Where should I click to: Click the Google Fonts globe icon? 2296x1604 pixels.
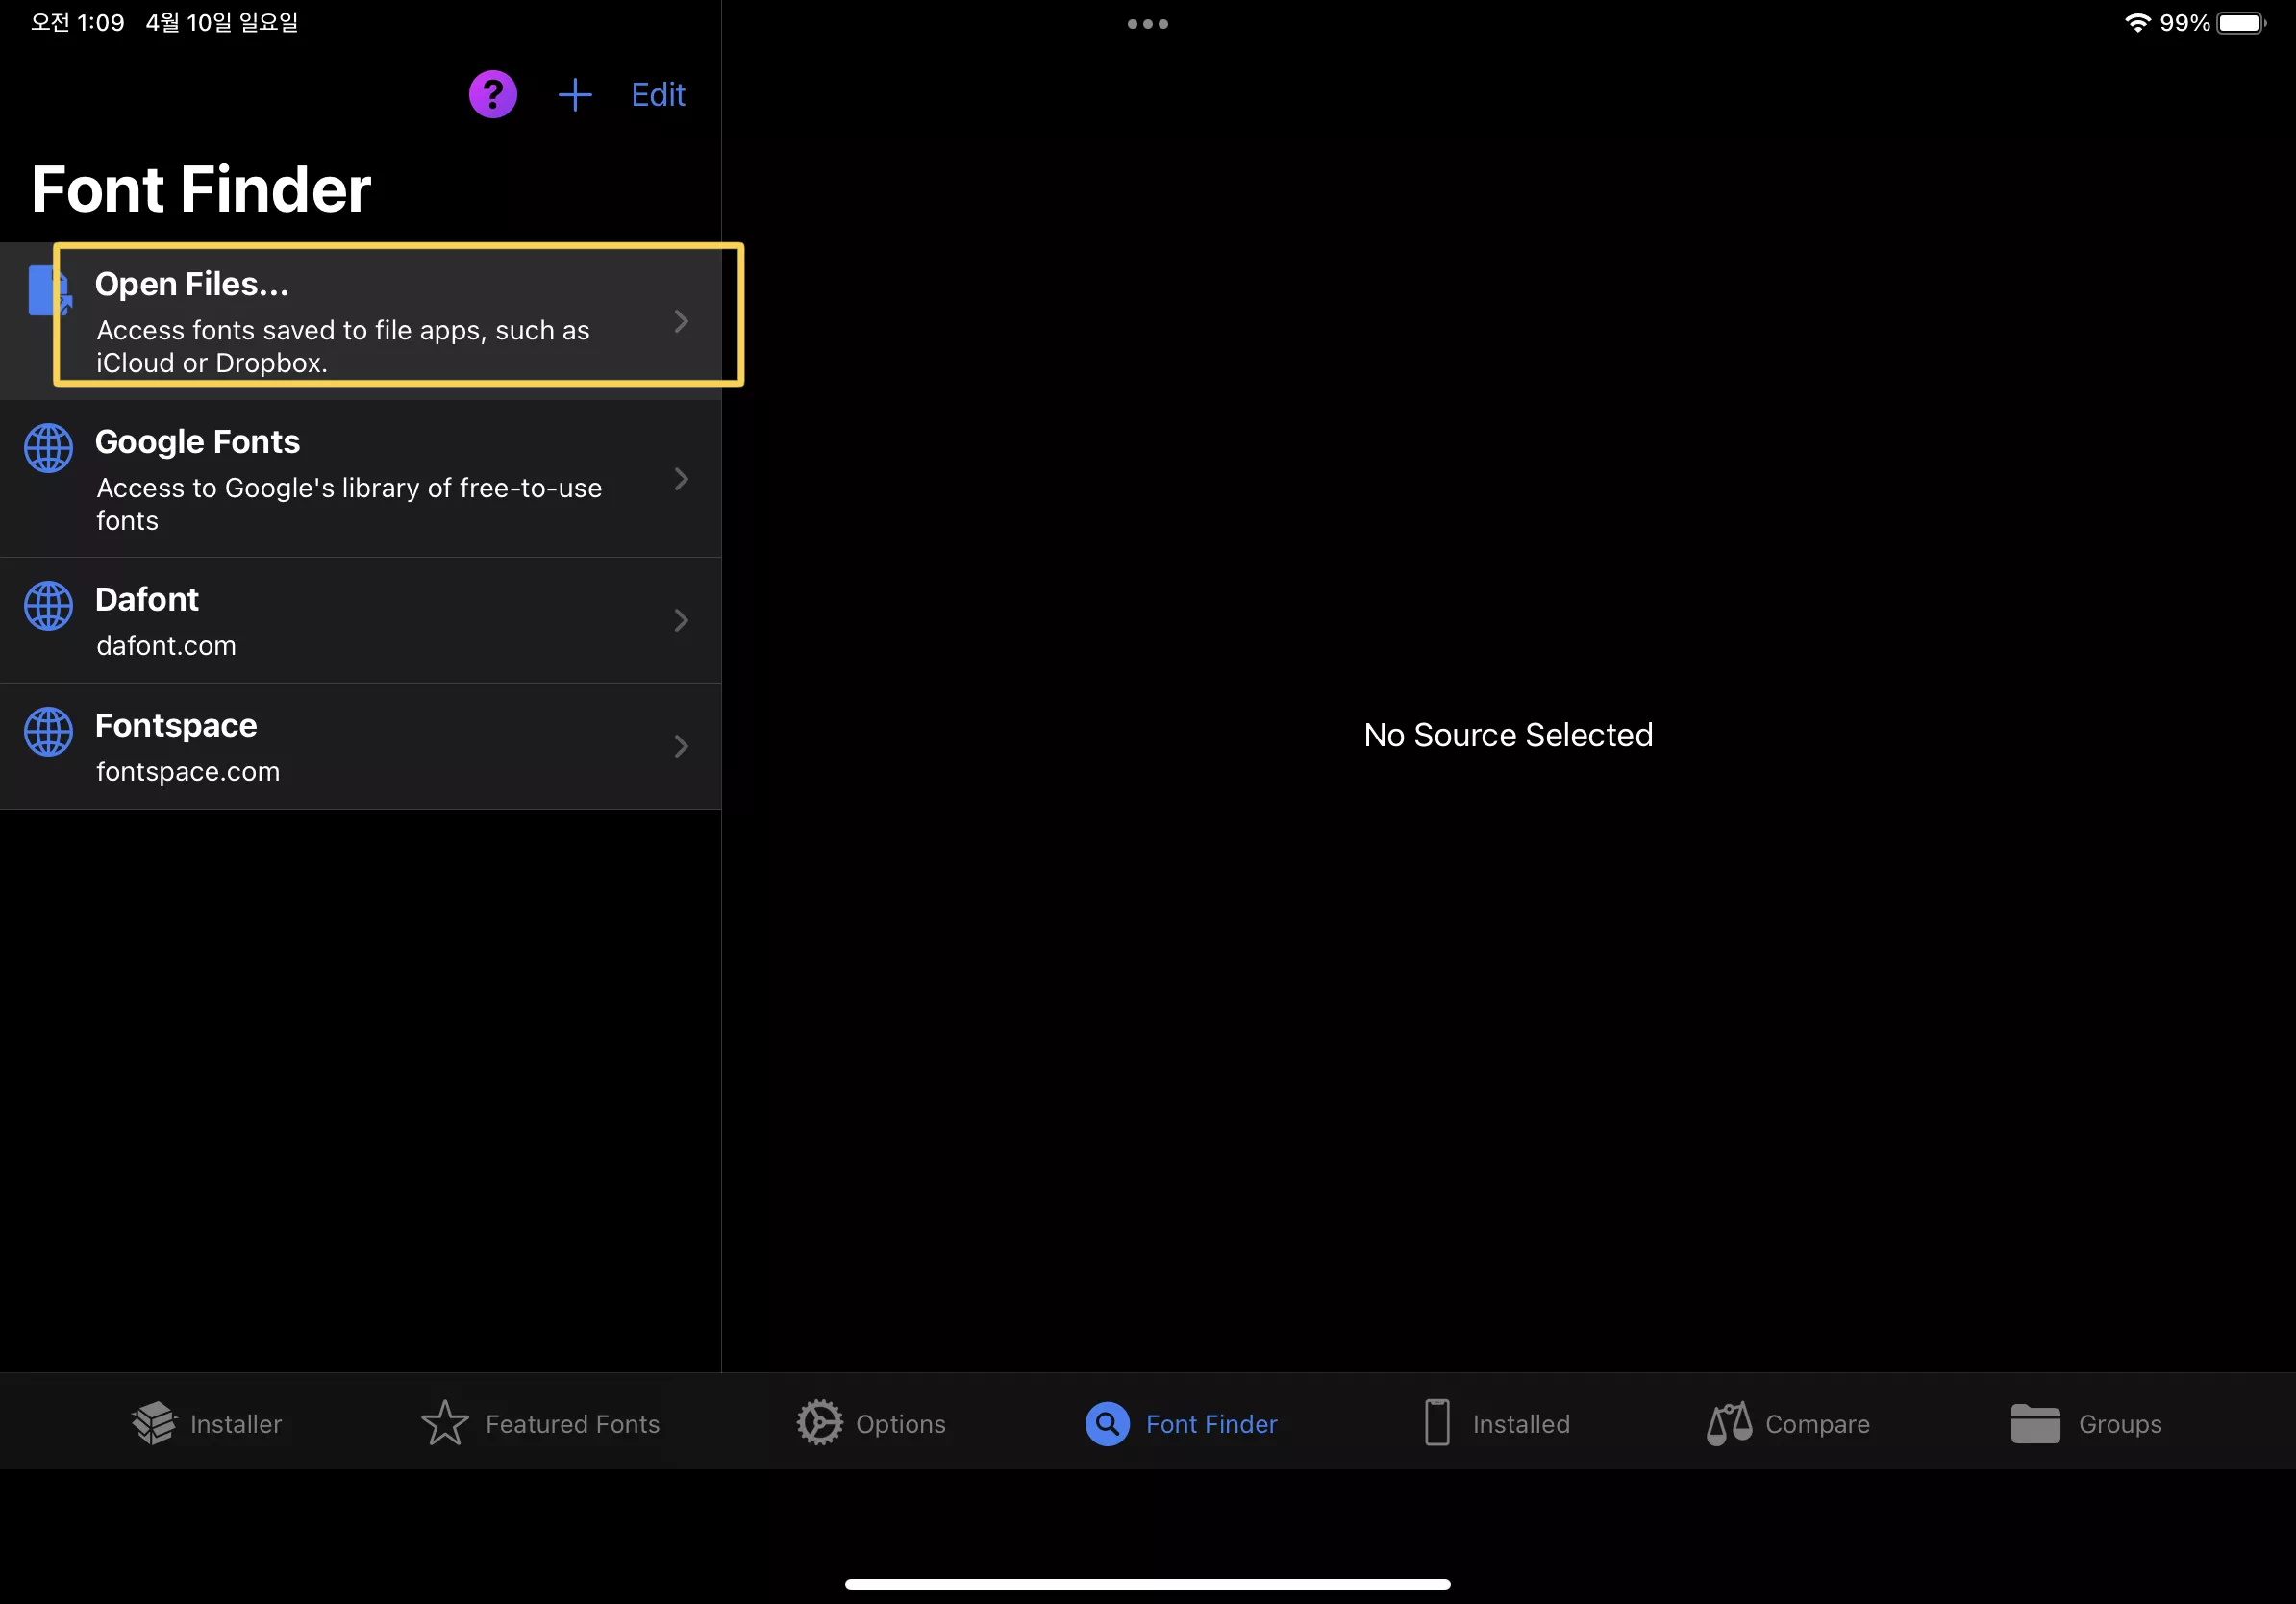(x=48, y=448)
